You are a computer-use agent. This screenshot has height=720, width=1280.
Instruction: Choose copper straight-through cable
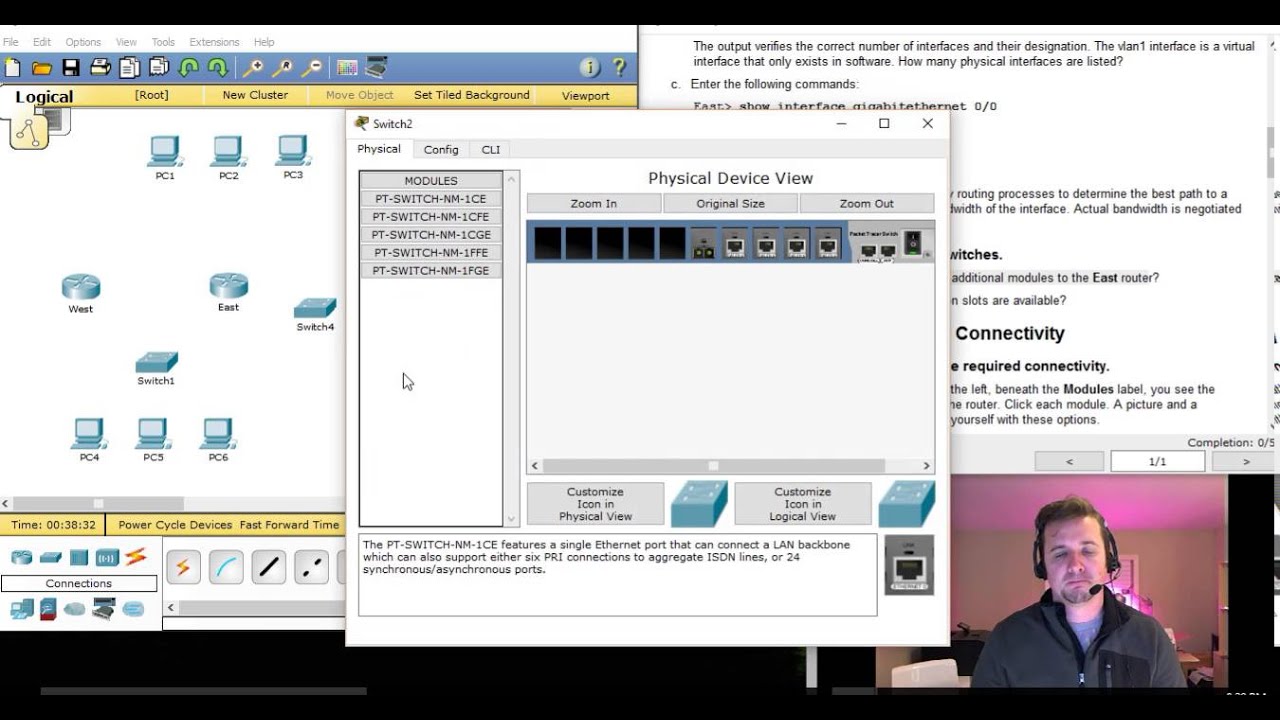pyautogui.click(x=269, y=567)
